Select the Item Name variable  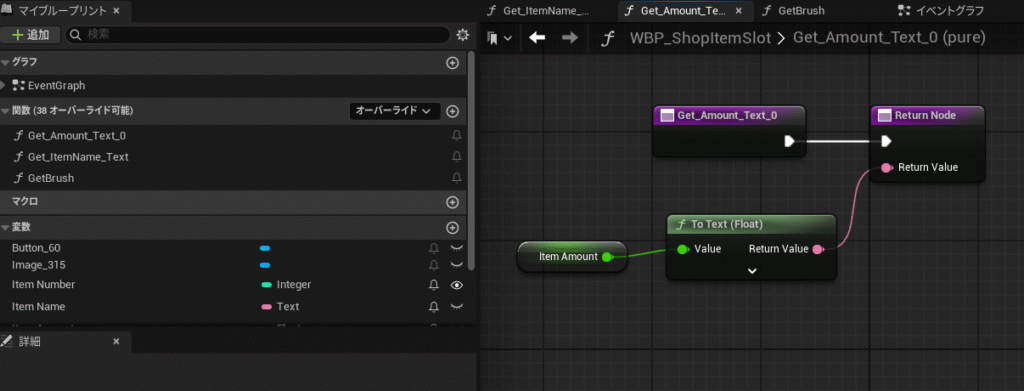point(39,306)
